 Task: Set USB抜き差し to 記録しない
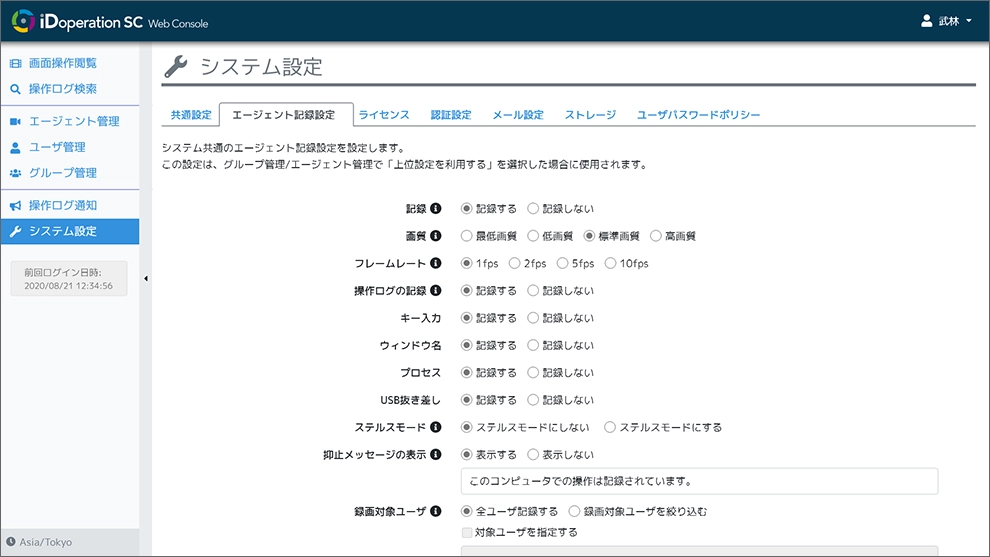(533, 400)
